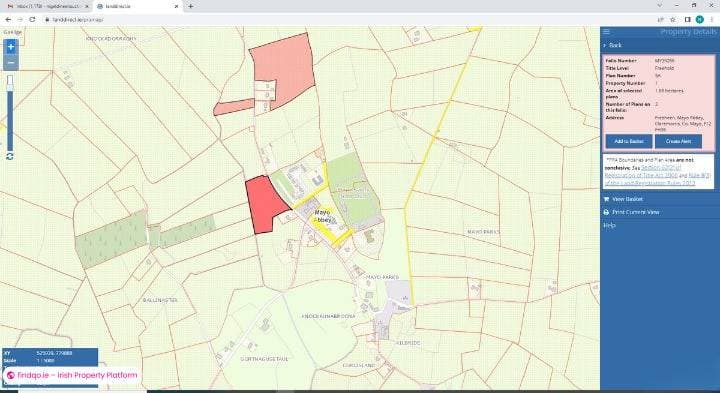The width and height of the screenshot is (720, 393).
Task: Click the Mayo Abbey map label
Action: (323, 216)
